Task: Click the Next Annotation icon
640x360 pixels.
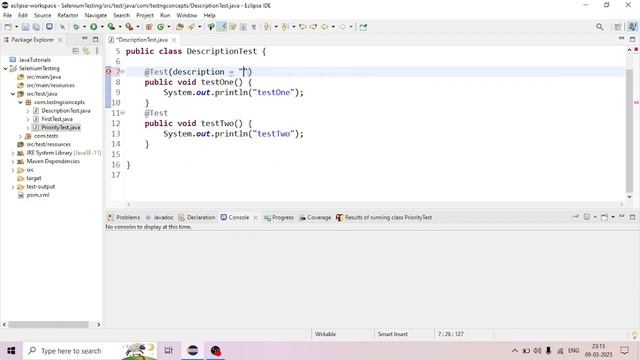Action: 267,27
